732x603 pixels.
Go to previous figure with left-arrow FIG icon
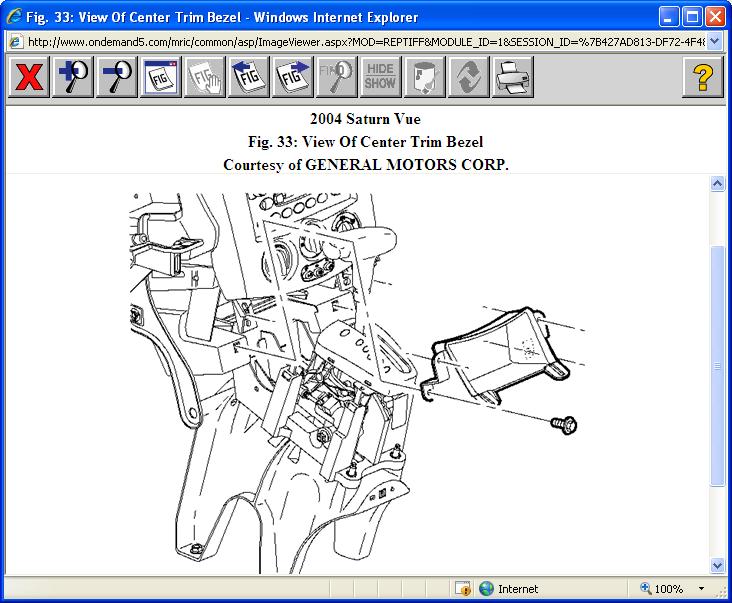[248, 77]
